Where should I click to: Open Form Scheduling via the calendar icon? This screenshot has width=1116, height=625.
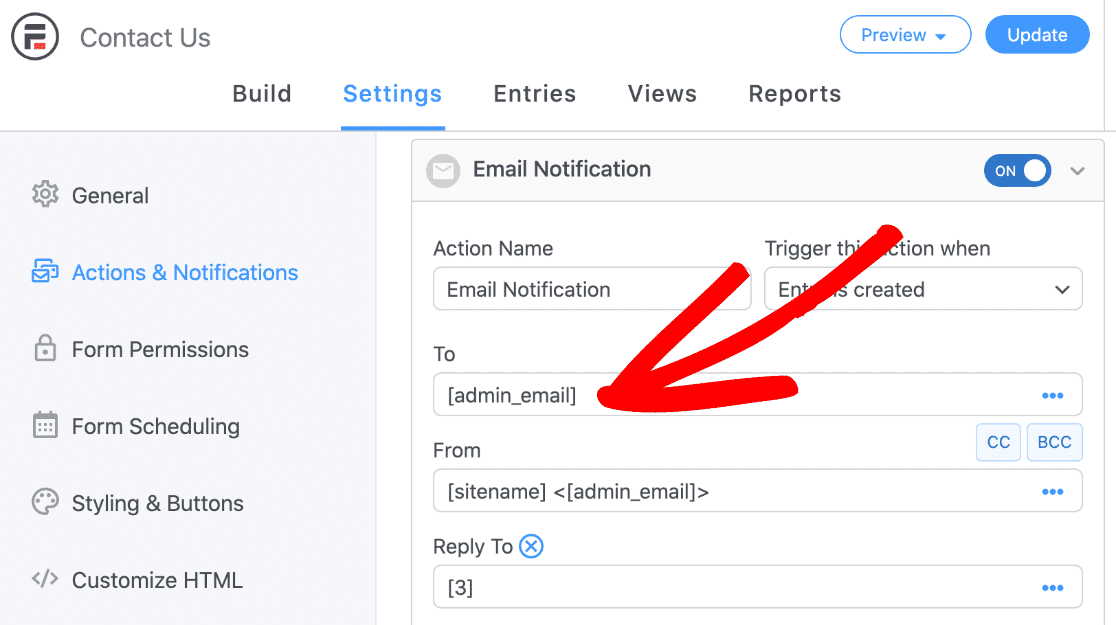click(44, 426)
